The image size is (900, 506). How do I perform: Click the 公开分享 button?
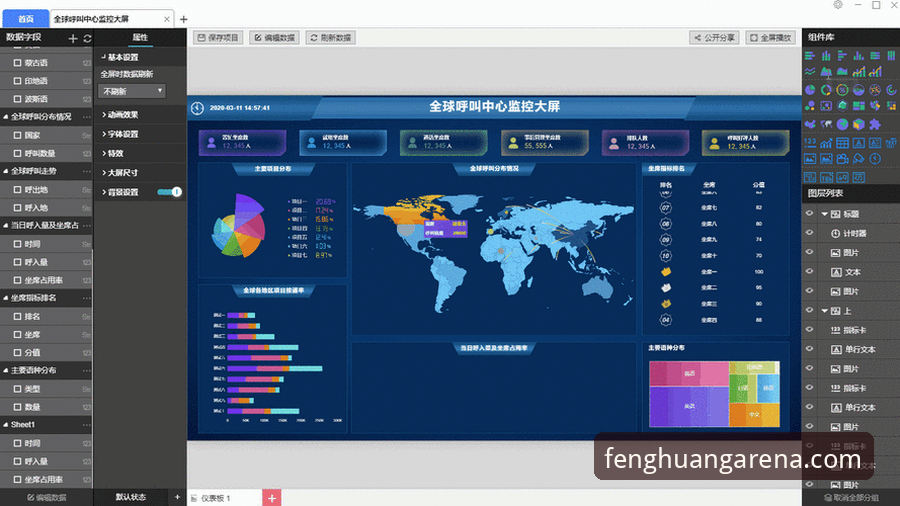(714, 38)
